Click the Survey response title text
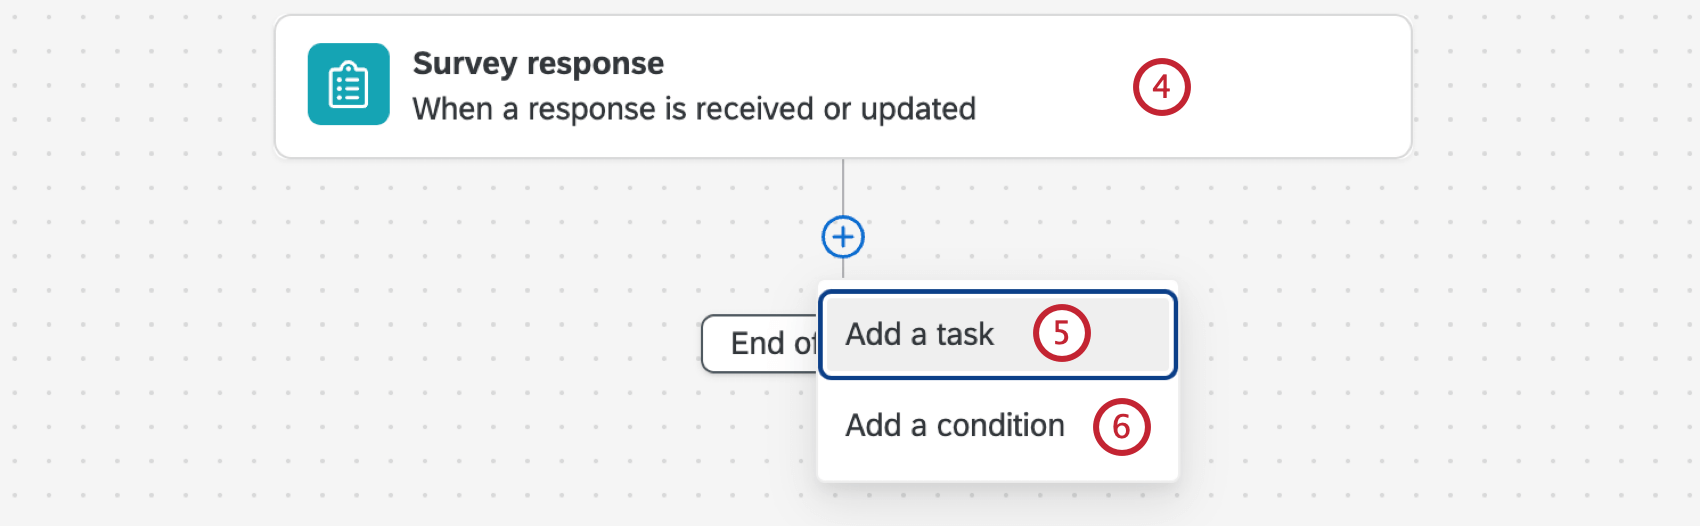The height and width of the screenshot is (526, 1700). (x=538, y=64)
